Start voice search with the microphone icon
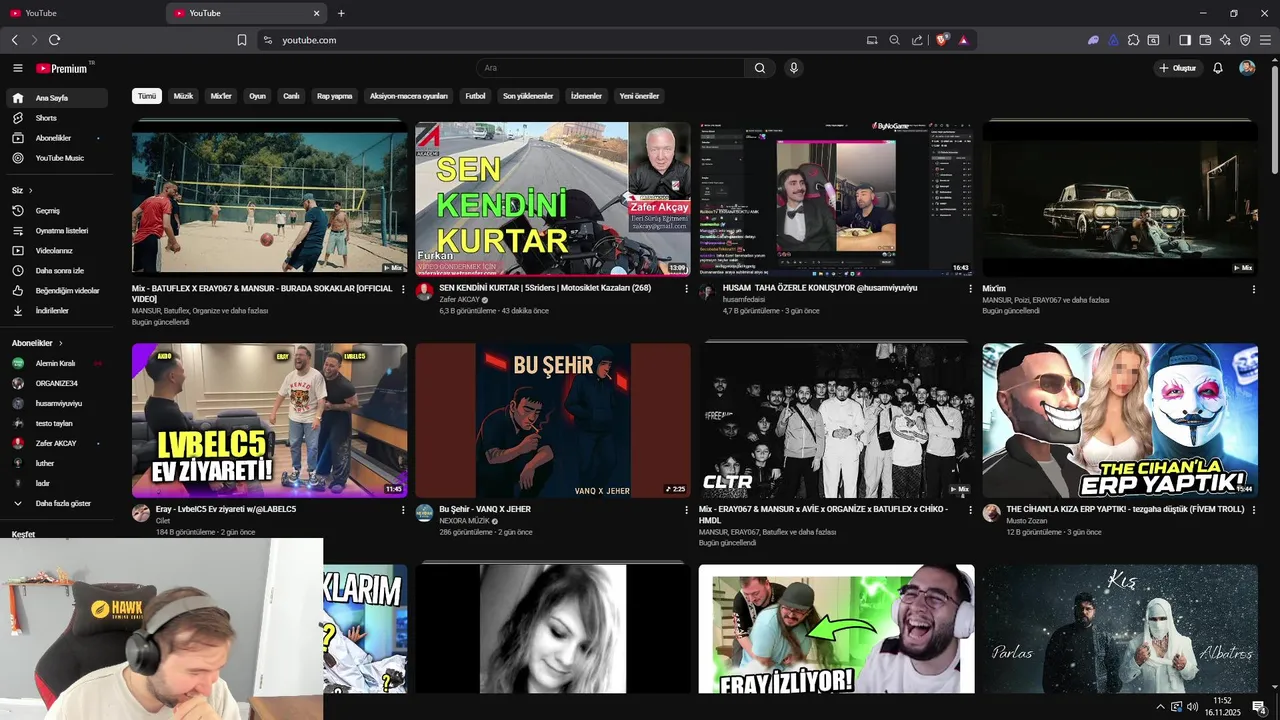The width and height of the screenshot is (1280, 720). pos(793,68)
